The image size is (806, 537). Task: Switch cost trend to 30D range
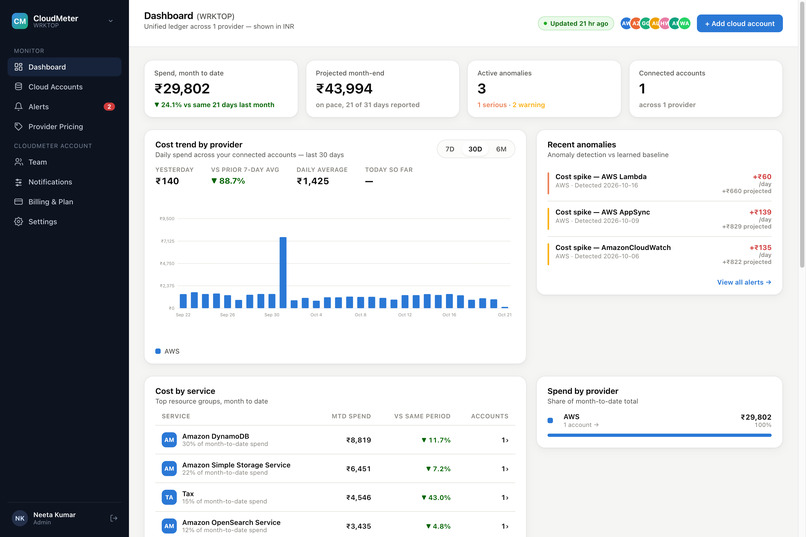tap(475, 149)
